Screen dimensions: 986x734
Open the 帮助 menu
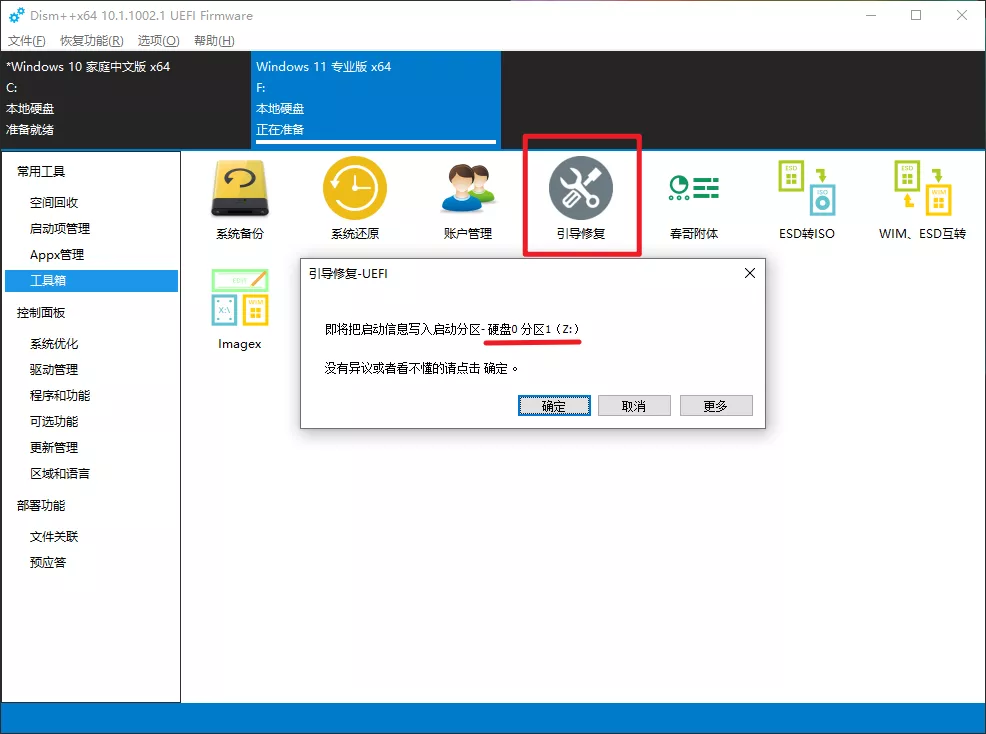(x=213, y=41)
